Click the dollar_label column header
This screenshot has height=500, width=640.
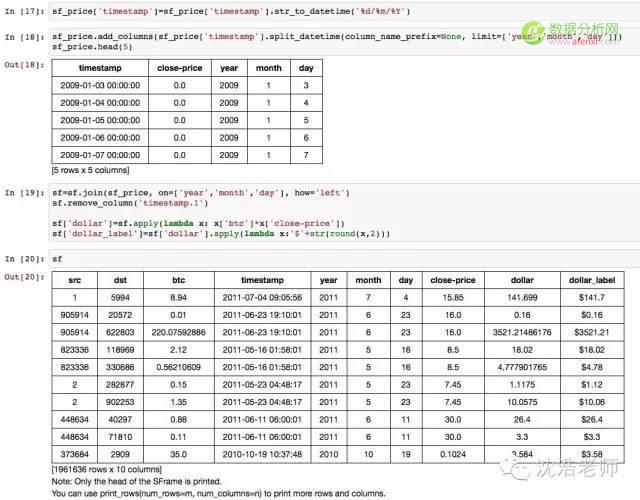[x=592, y=280]
